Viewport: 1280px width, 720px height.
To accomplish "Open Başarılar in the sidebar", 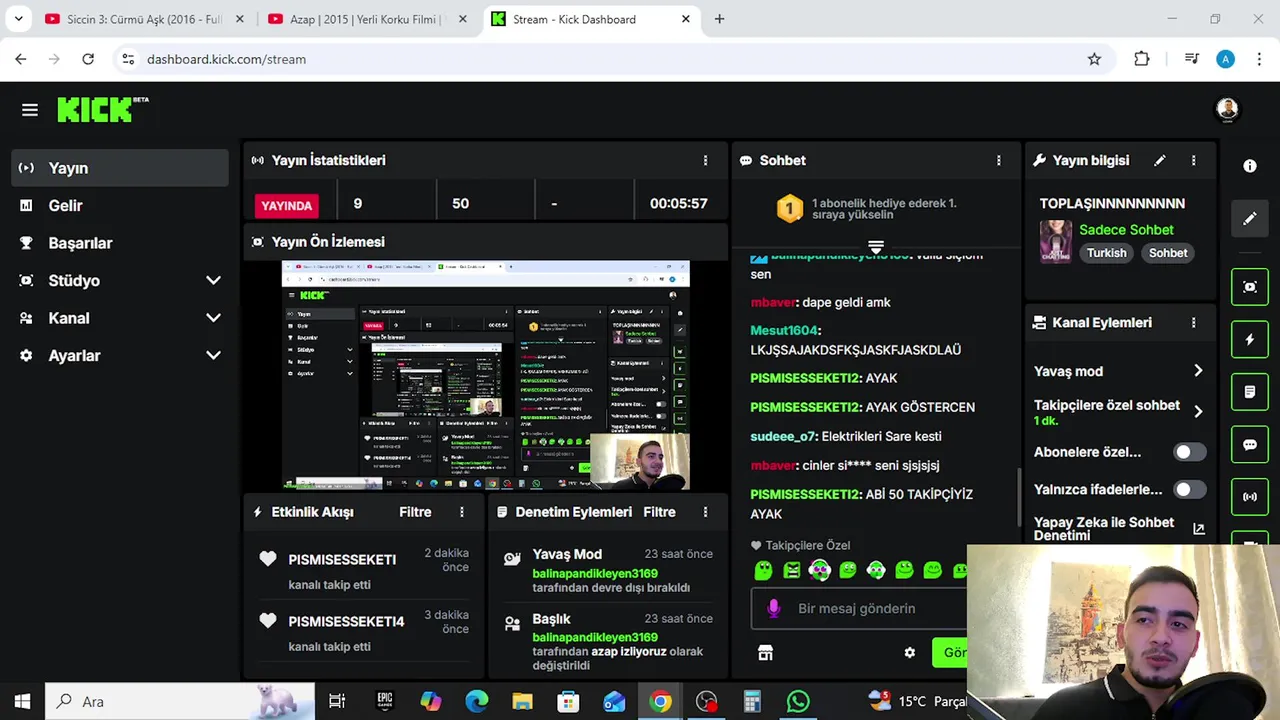I will [120, 243].
